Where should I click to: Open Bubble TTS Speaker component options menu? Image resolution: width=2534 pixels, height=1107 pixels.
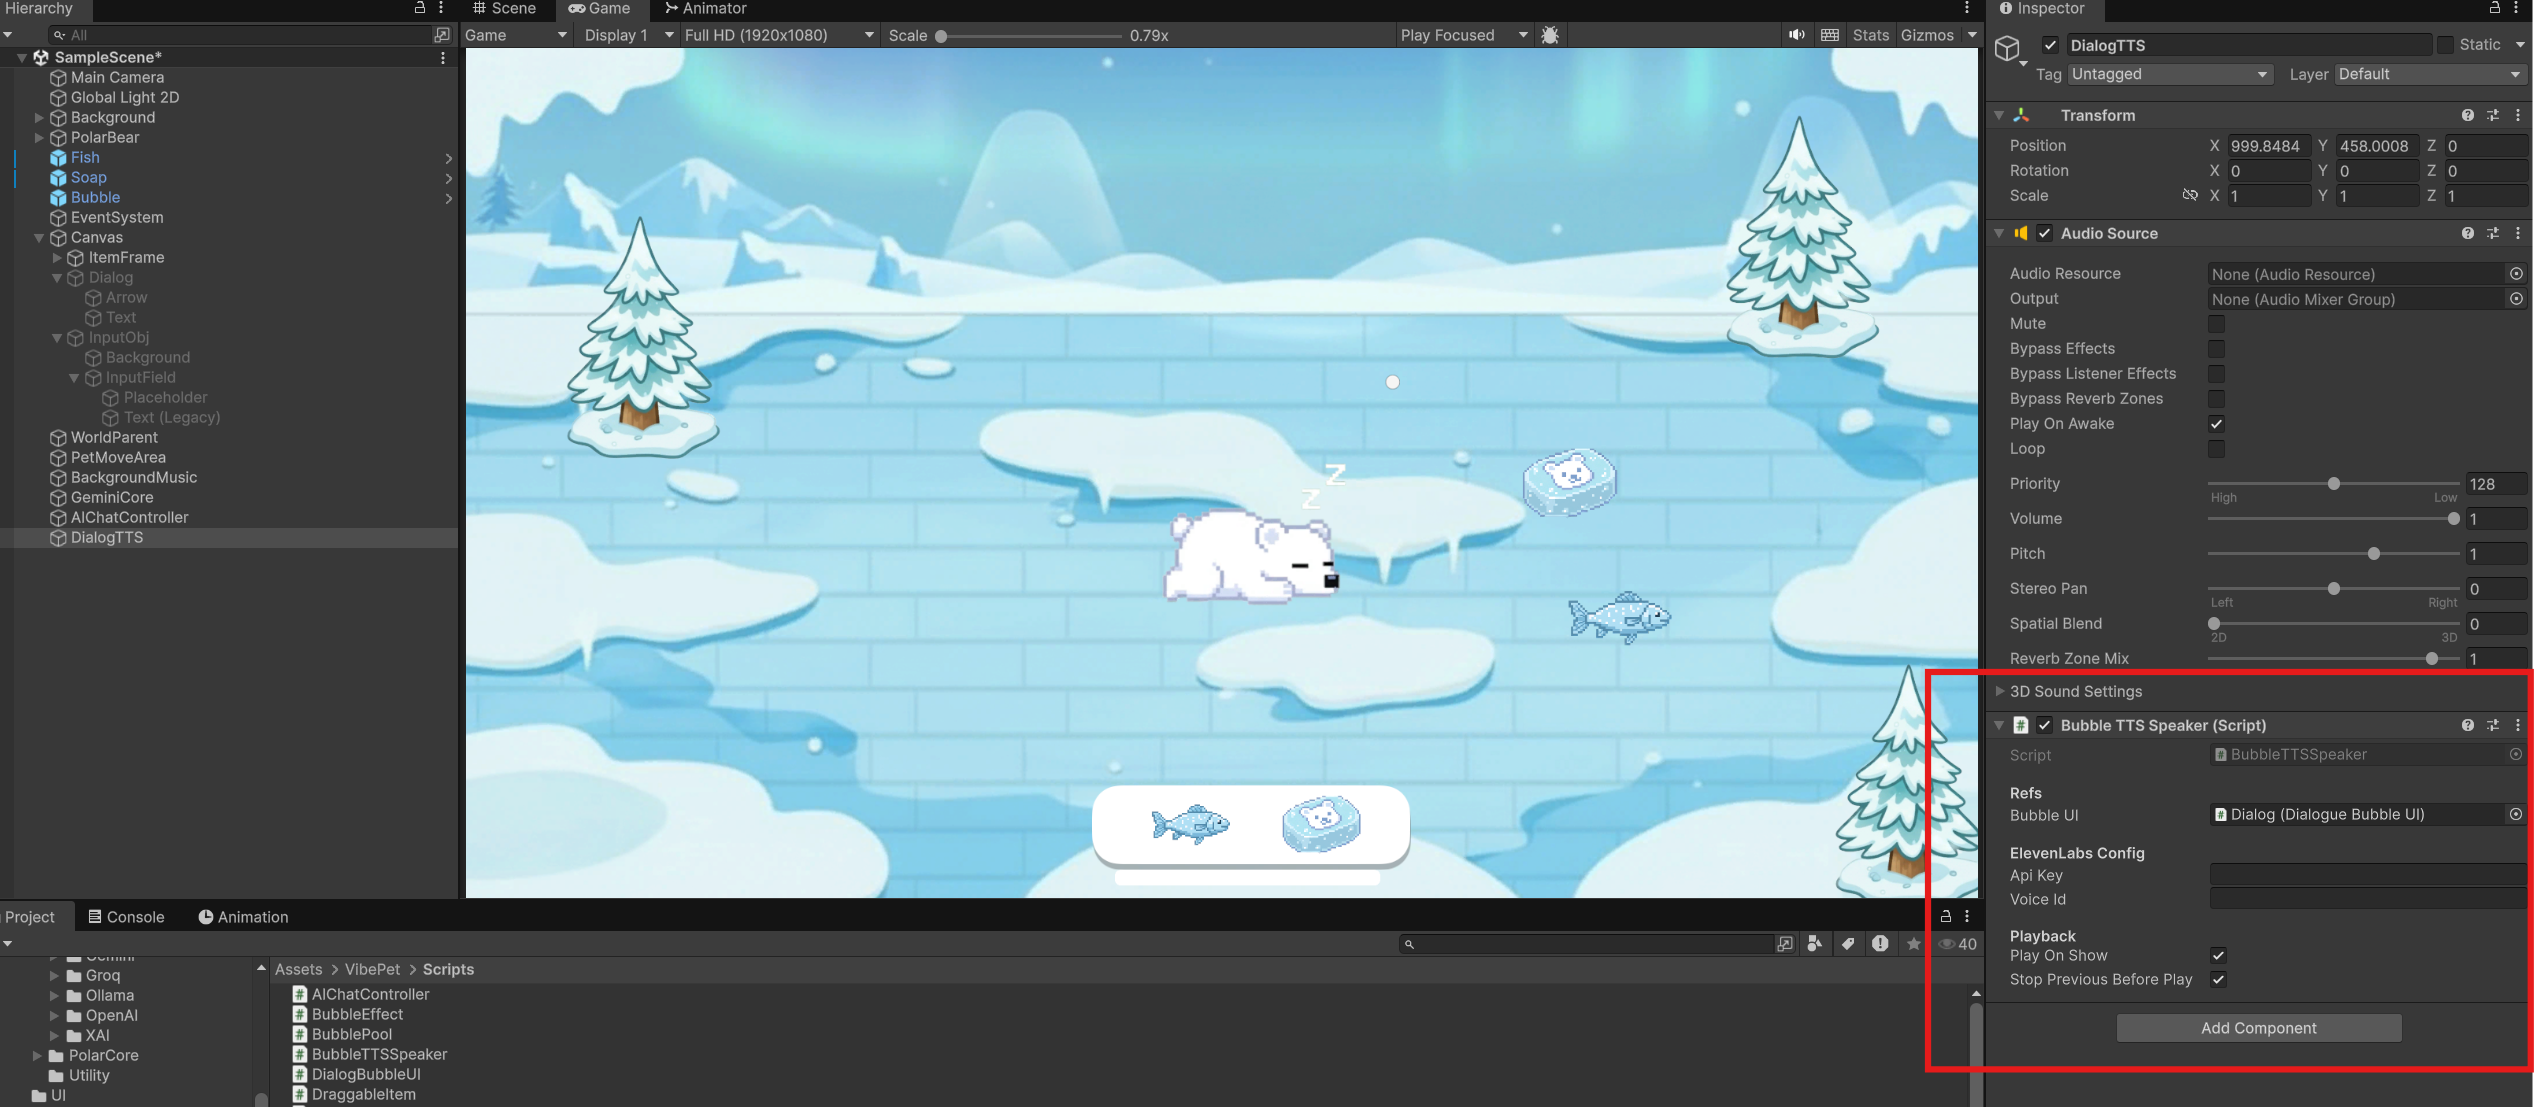pos(2518,725)
